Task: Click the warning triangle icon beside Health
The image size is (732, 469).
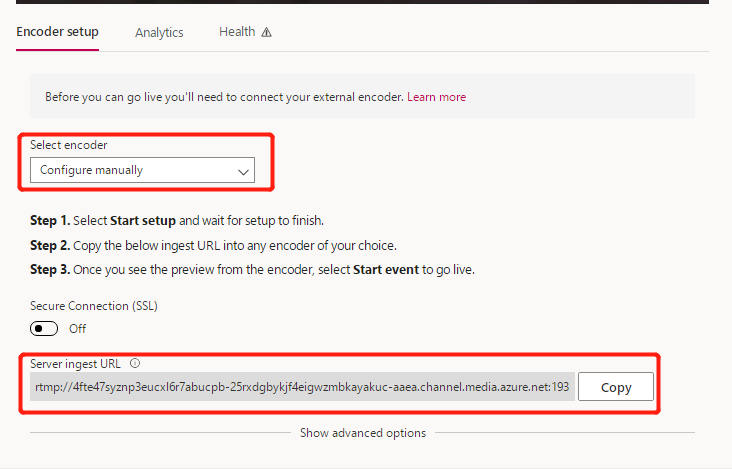Action: coord(266,32)
